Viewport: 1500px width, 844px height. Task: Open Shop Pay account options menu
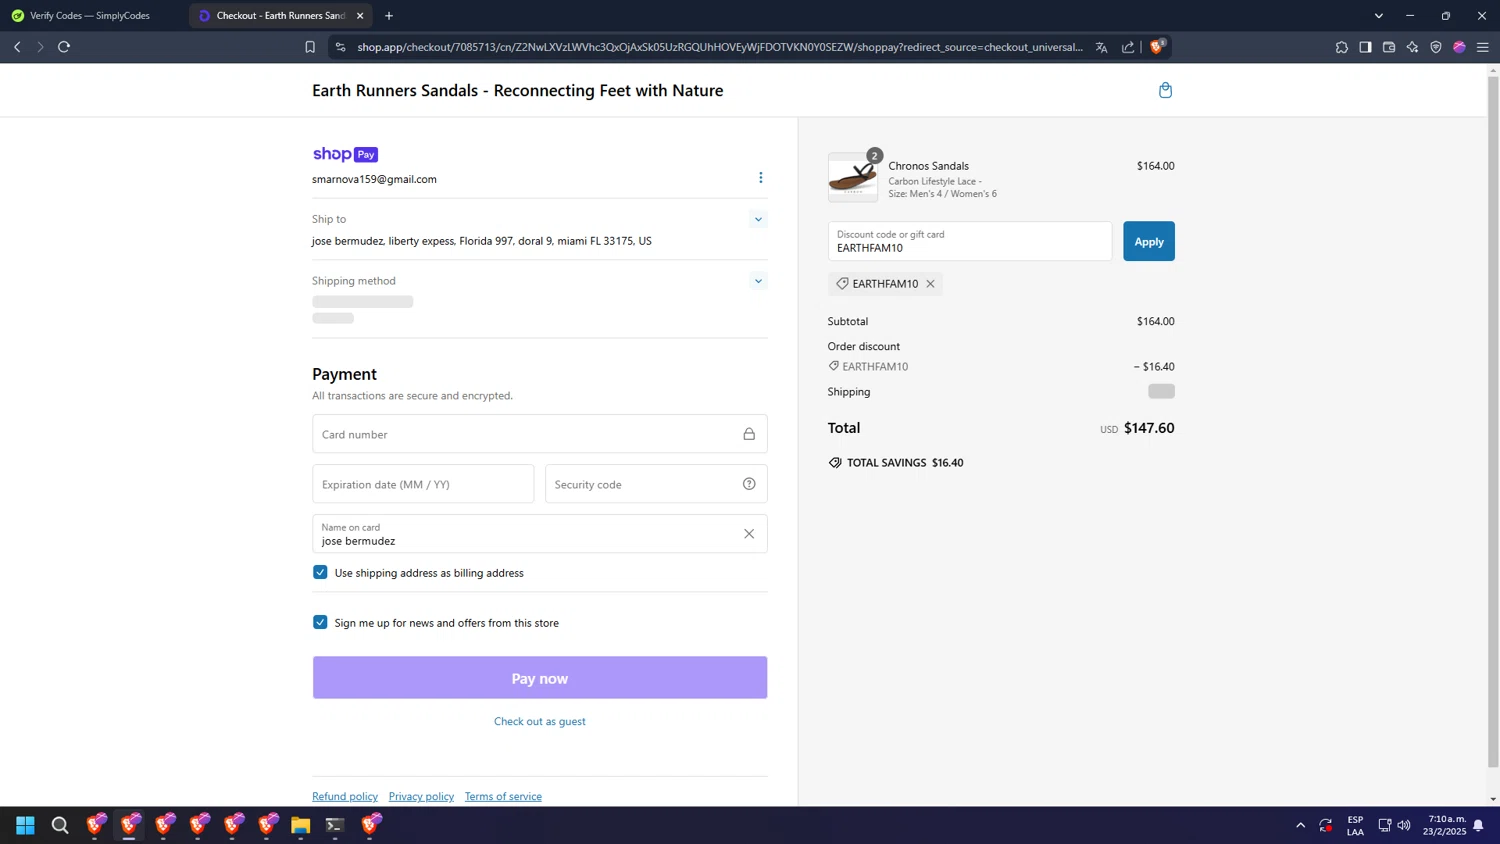point(760,178)
